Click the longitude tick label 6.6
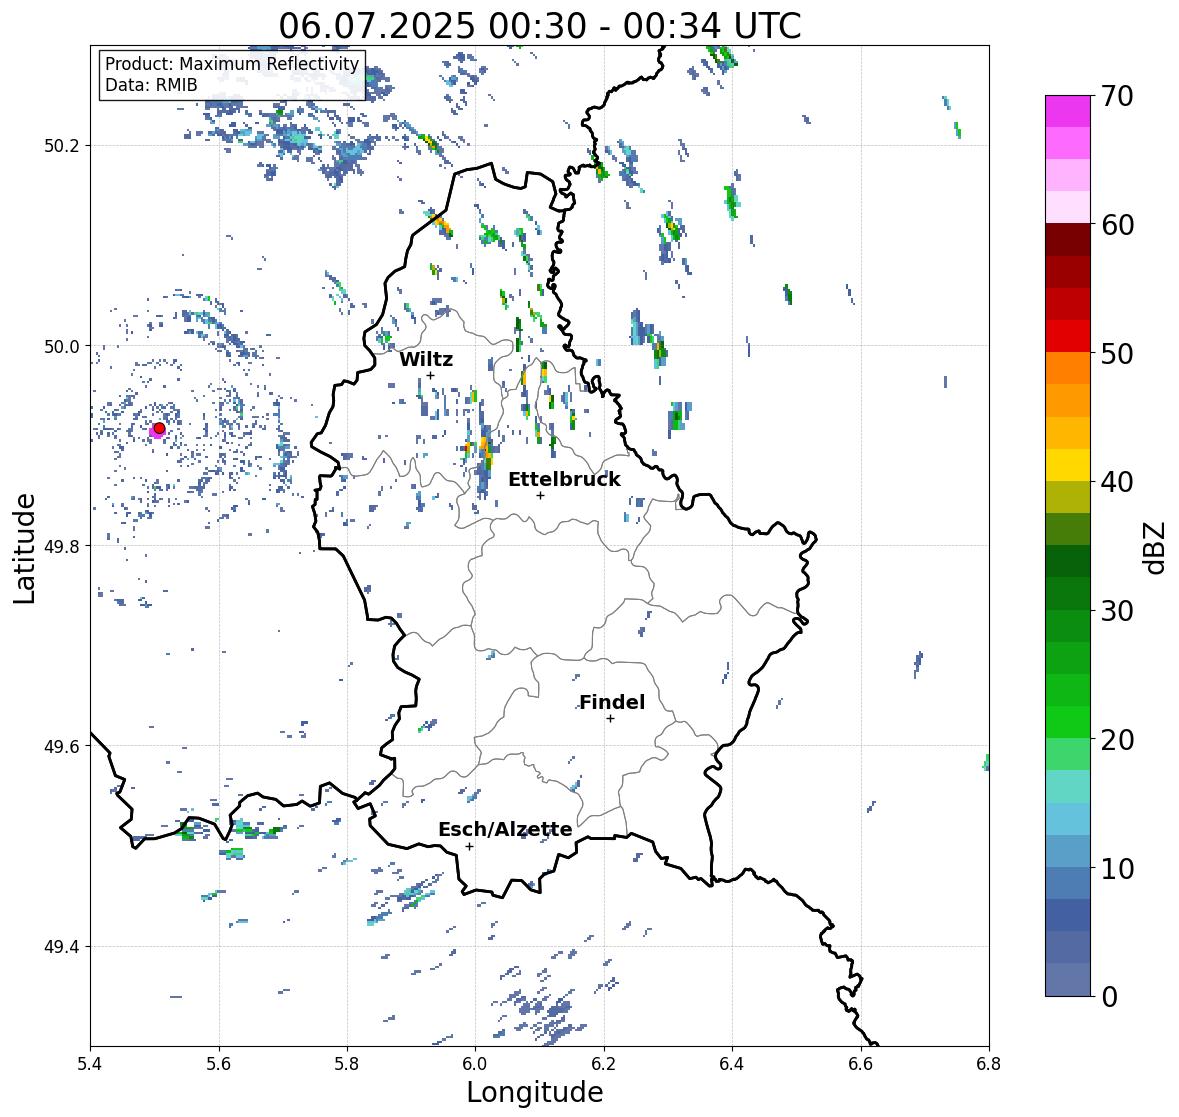1179x1117 pixels. 861,1064
